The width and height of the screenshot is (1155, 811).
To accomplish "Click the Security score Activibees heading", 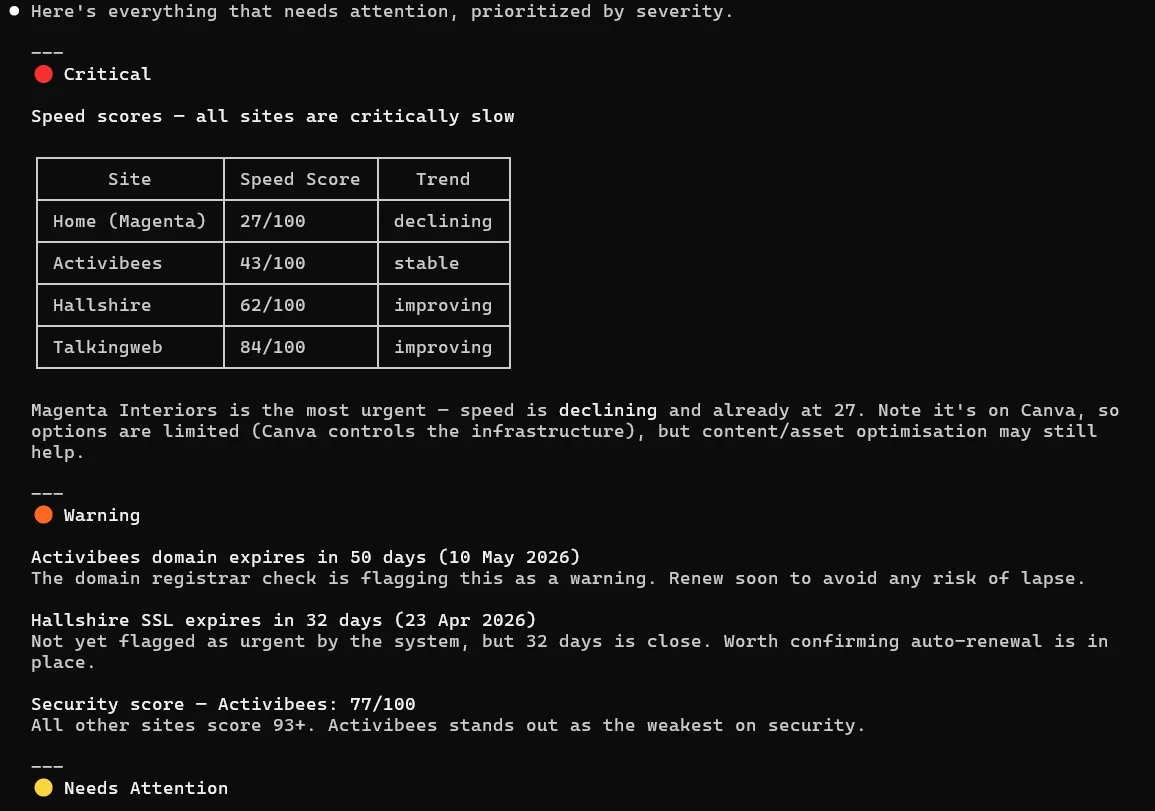I will 223,704.
